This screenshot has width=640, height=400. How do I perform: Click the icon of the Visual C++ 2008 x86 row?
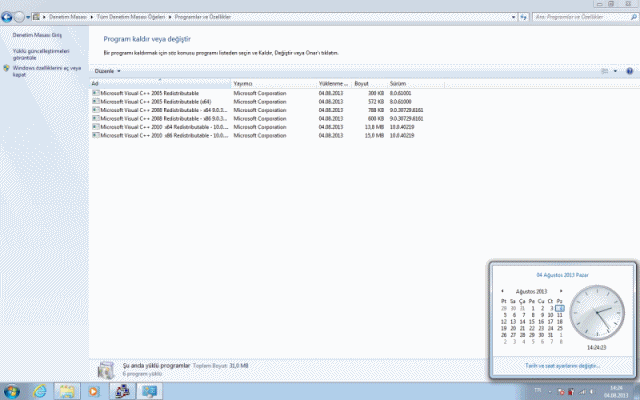pyautogui.click(x=96, y=118)
